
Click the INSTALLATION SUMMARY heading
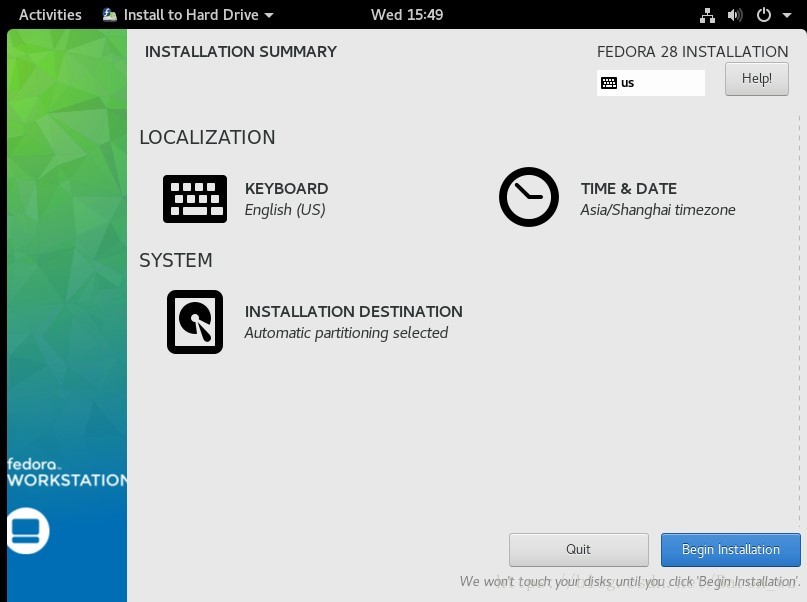(240, 51)
